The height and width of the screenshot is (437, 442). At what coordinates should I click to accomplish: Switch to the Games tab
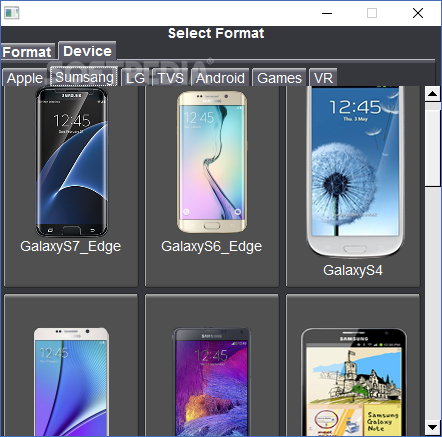click(x=279, y=78)
